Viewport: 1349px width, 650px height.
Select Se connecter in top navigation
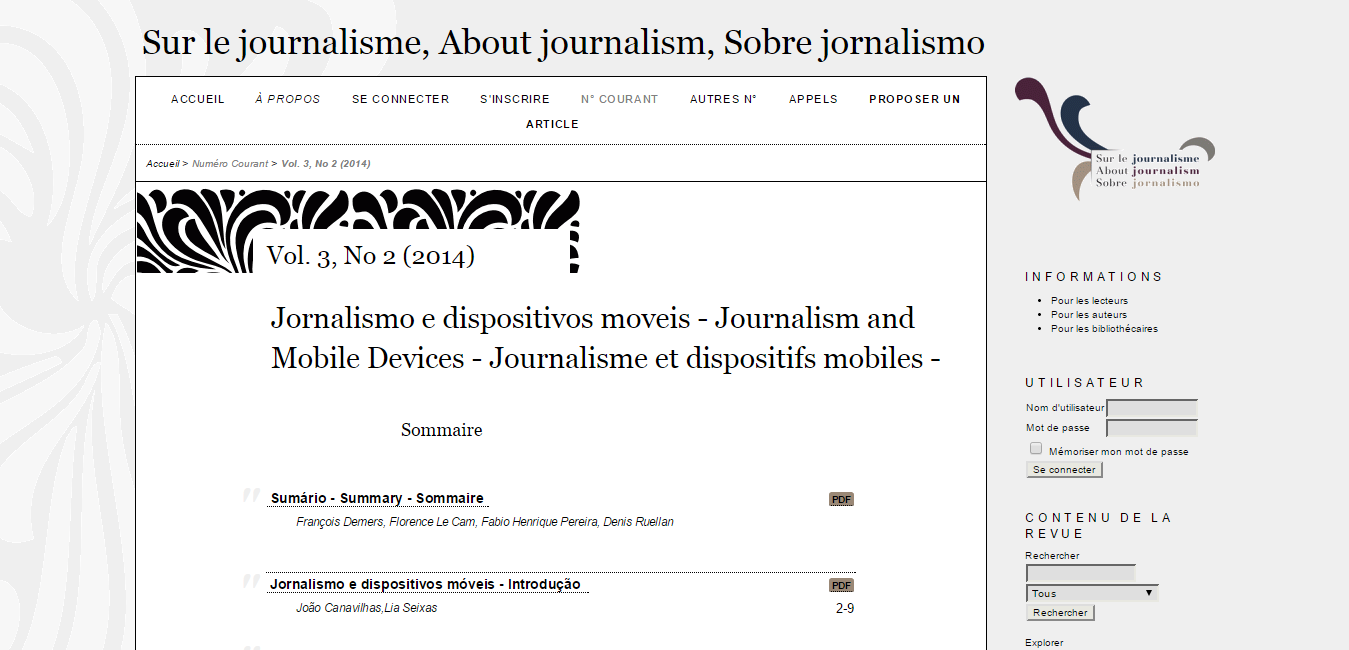pyautogui.click(x=400, y=99)
